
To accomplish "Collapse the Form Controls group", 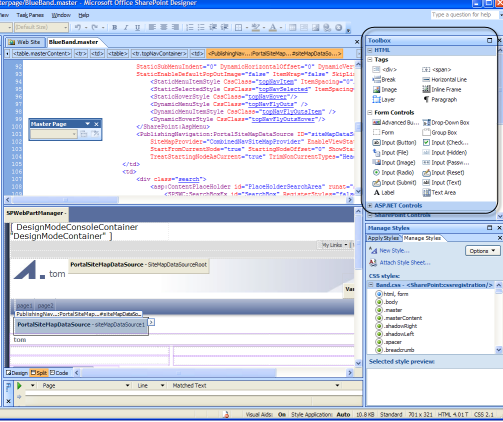I will click(370, 113).
